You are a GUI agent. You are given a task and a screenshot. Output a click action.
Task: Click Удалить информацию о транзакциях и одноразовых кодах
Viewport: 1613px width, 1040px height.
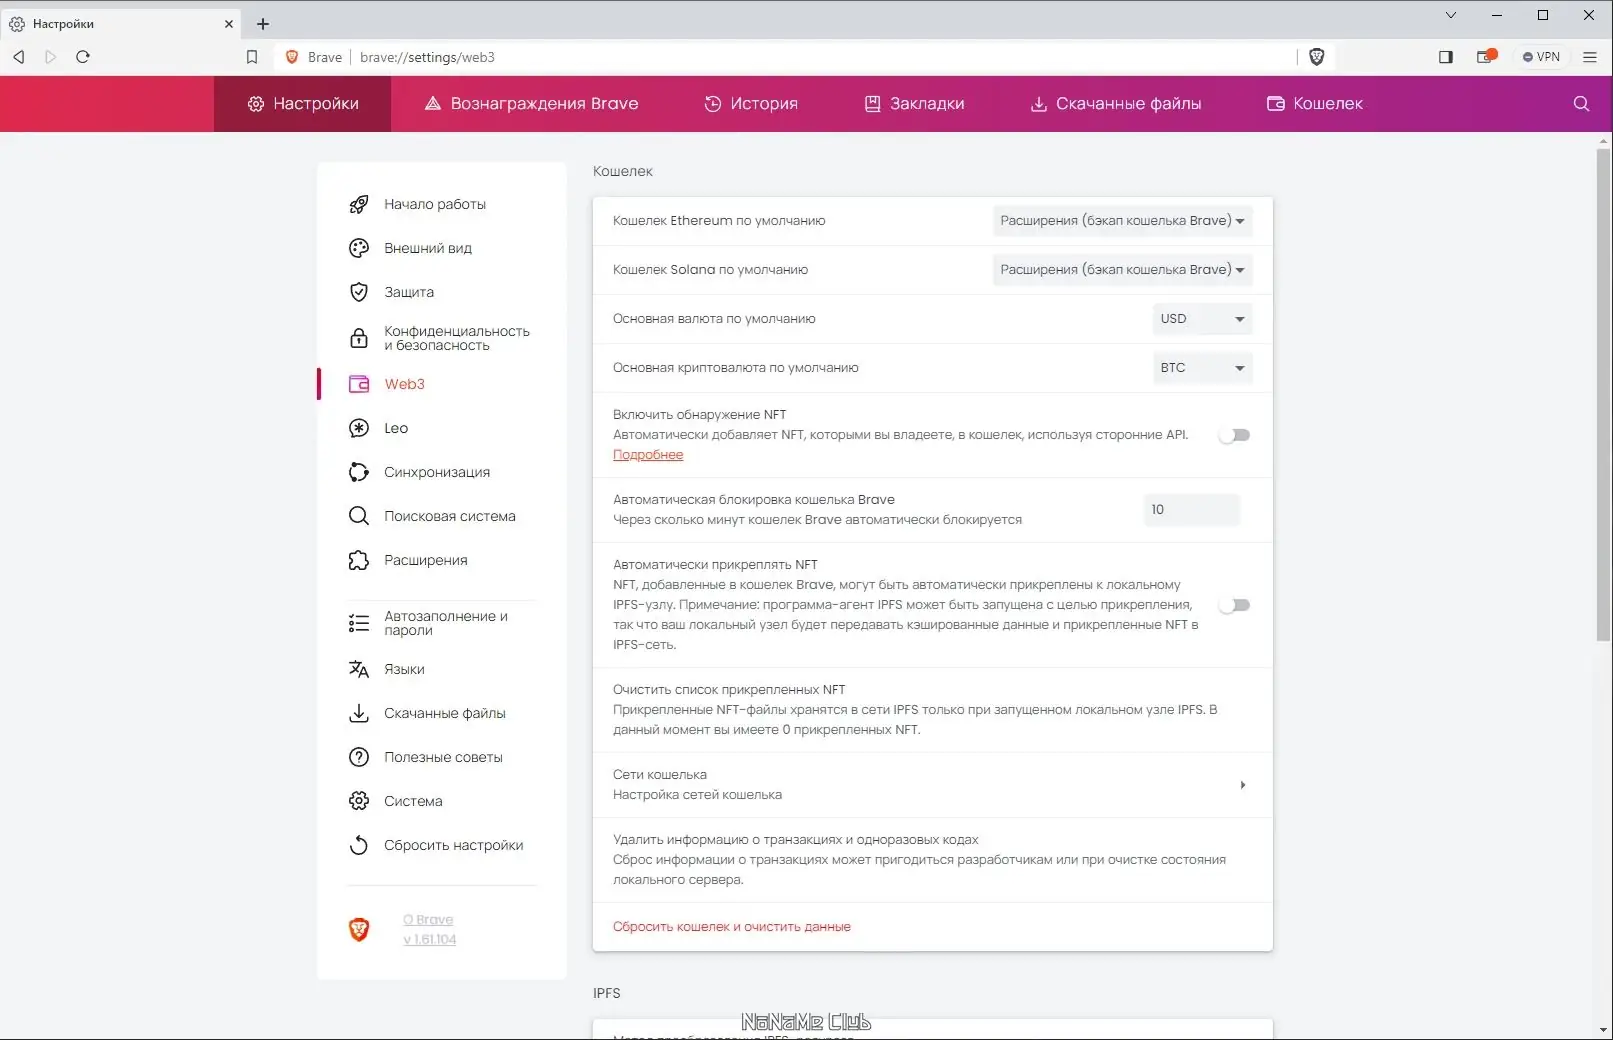tap(932, 860)
